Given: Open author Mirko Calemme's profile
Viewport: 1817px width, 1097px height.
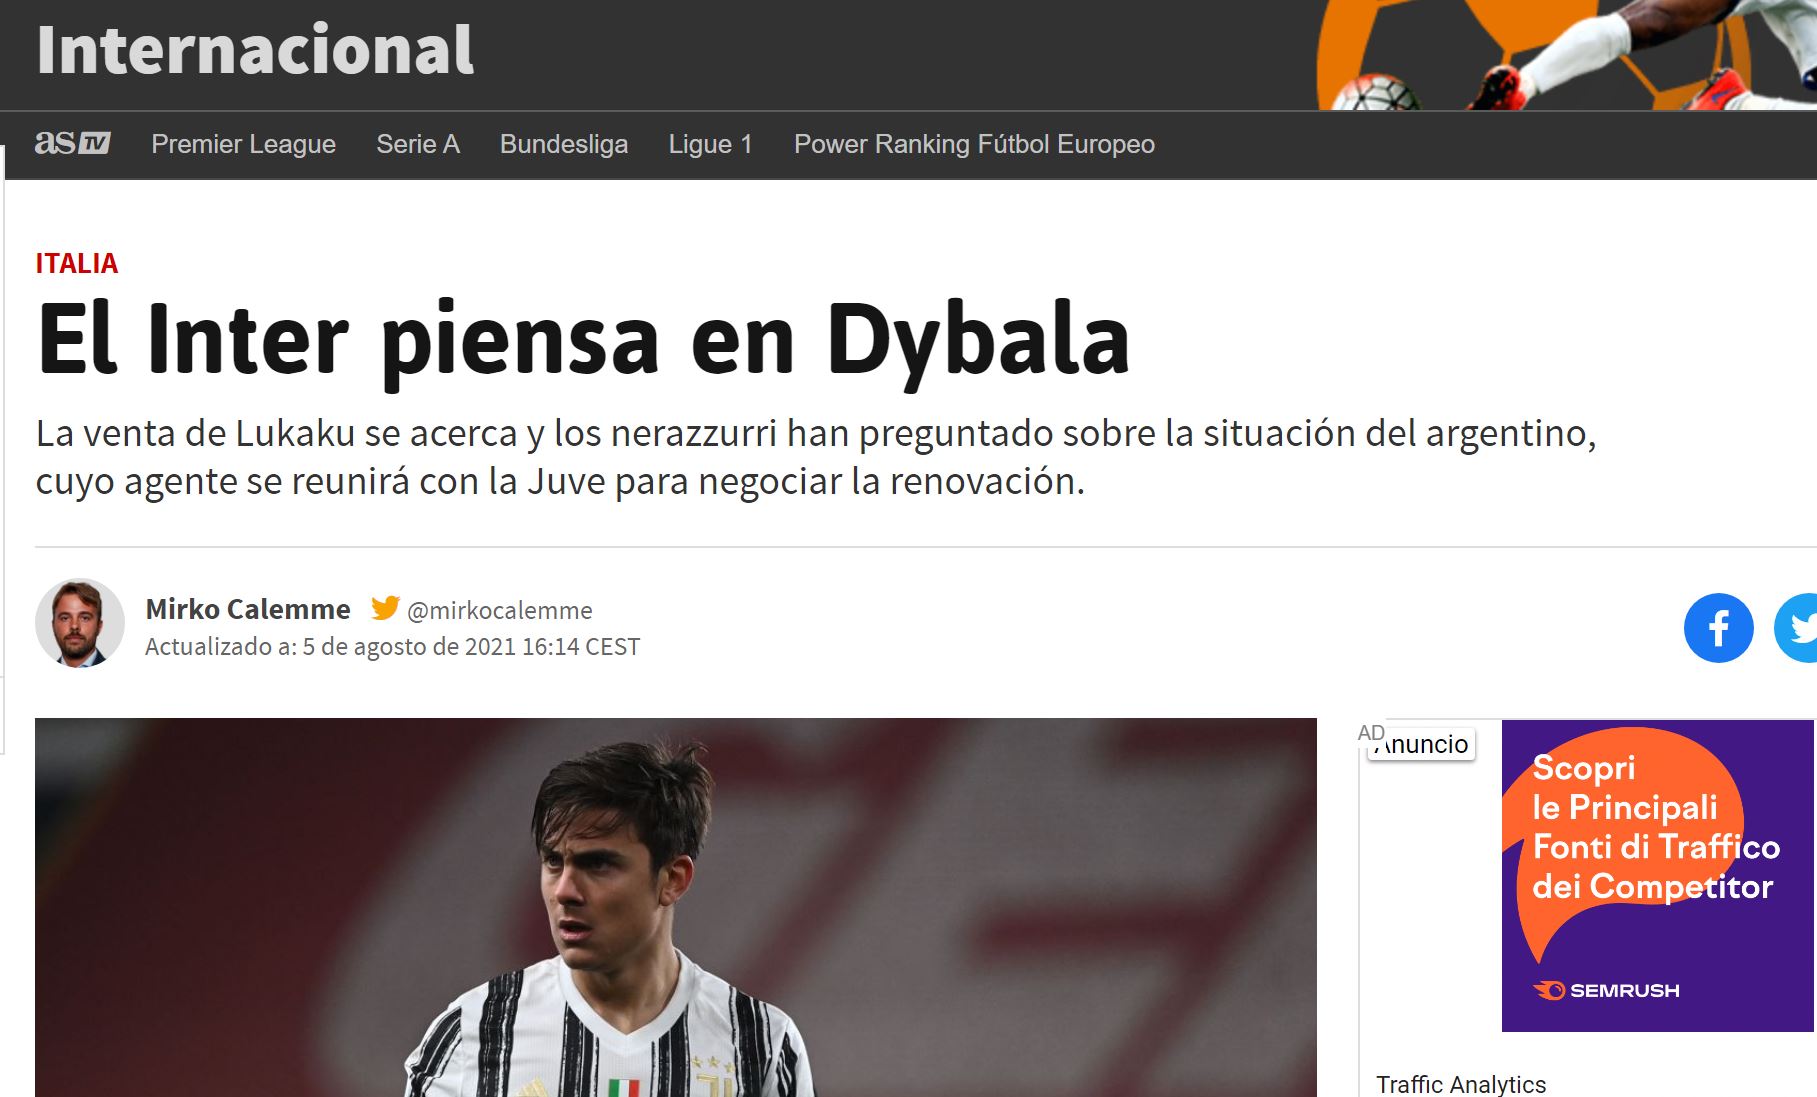Looking at the screenshot, I should [x=248, y=609].
